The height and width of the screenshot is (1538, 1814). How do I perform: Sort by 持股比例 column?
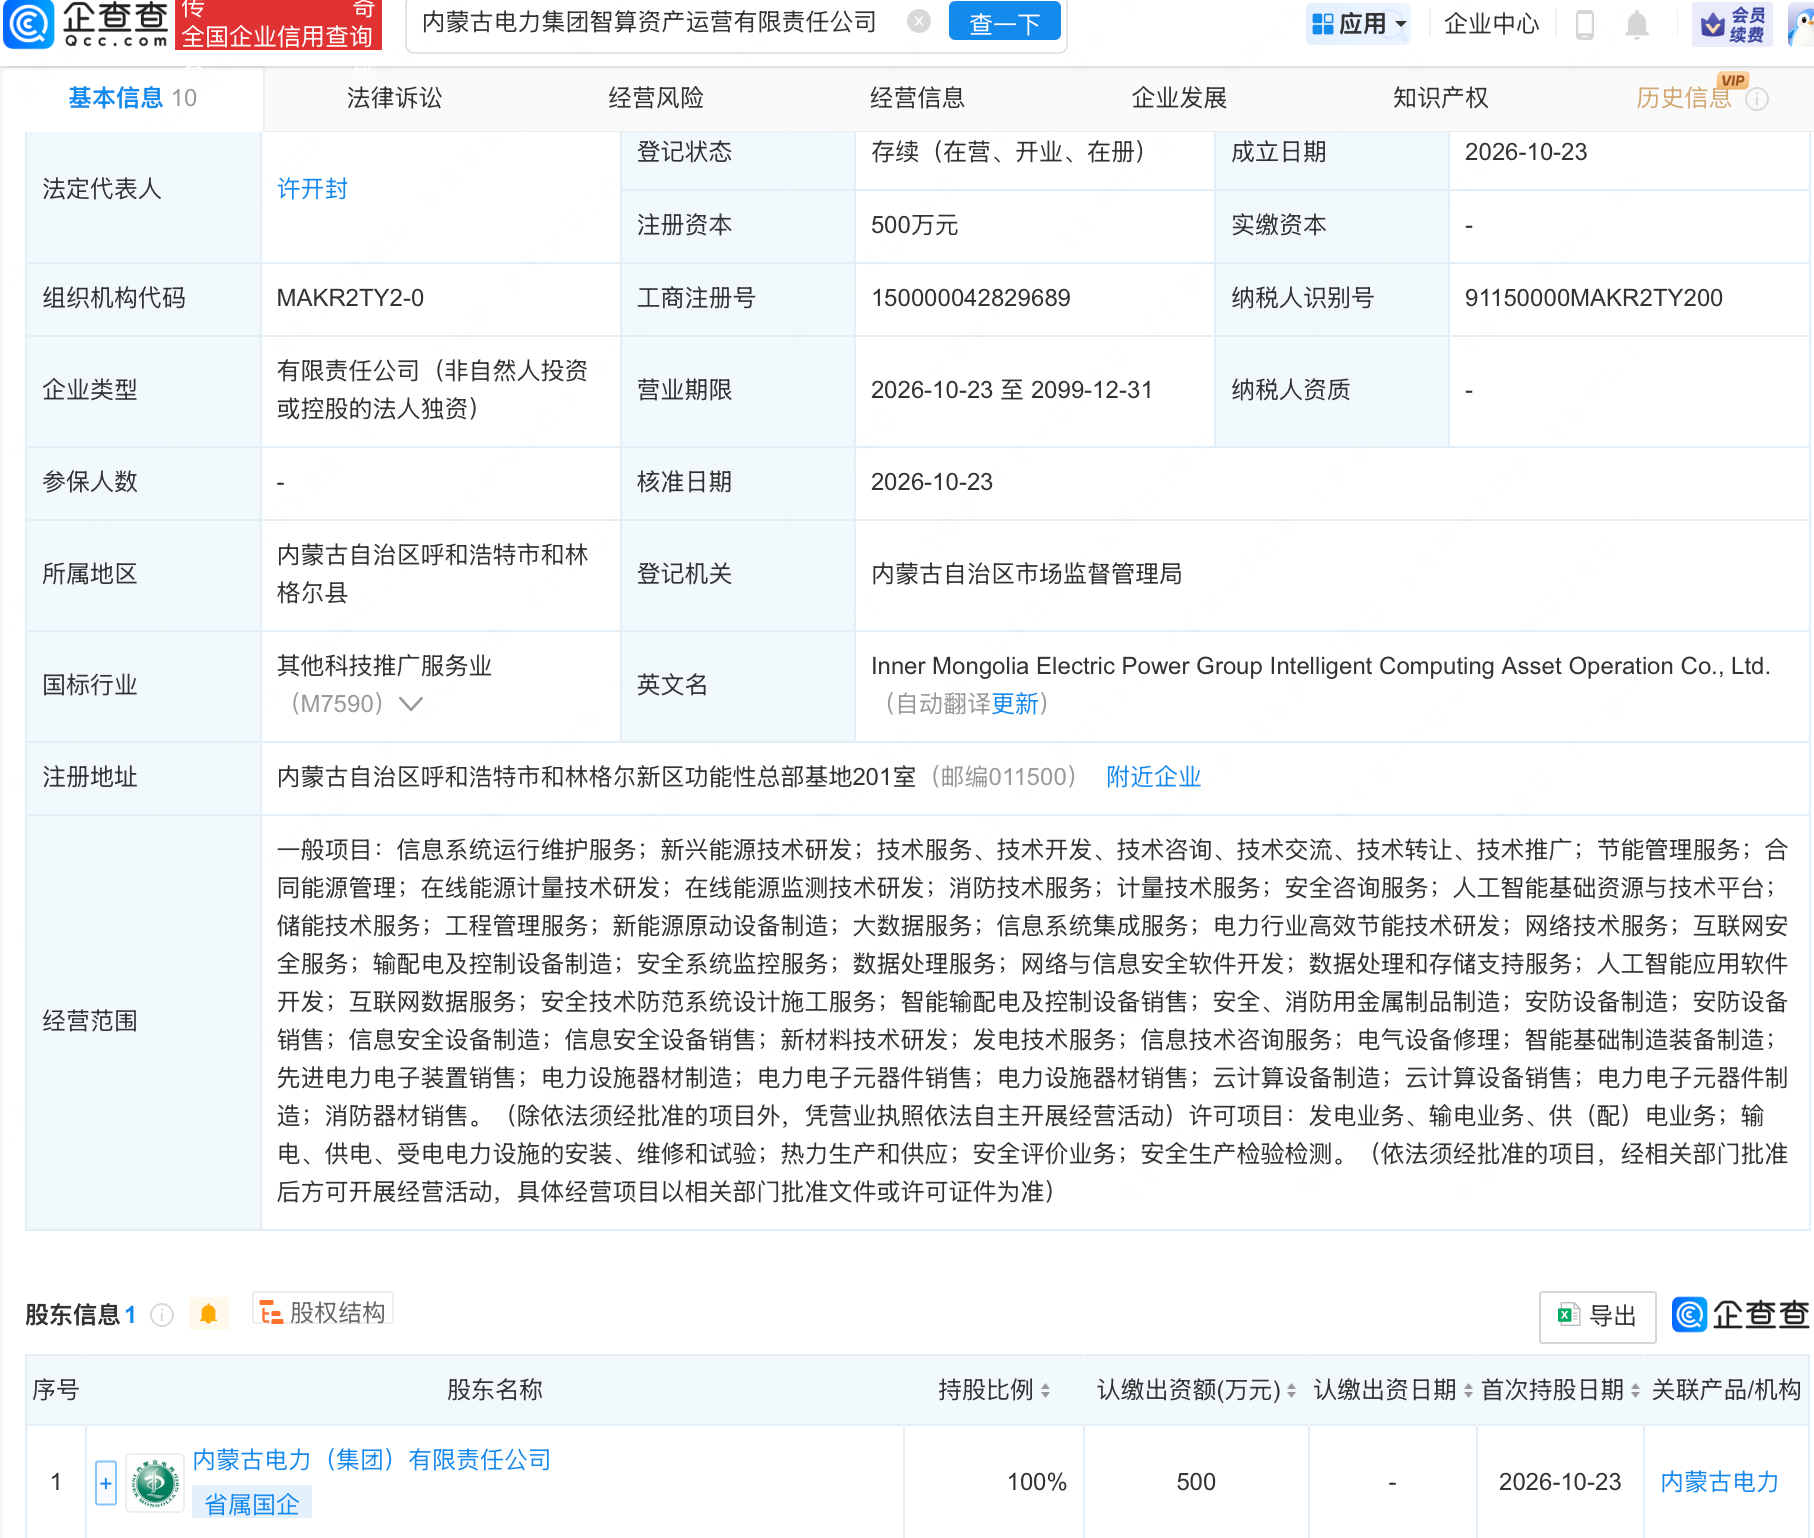1045,1390
